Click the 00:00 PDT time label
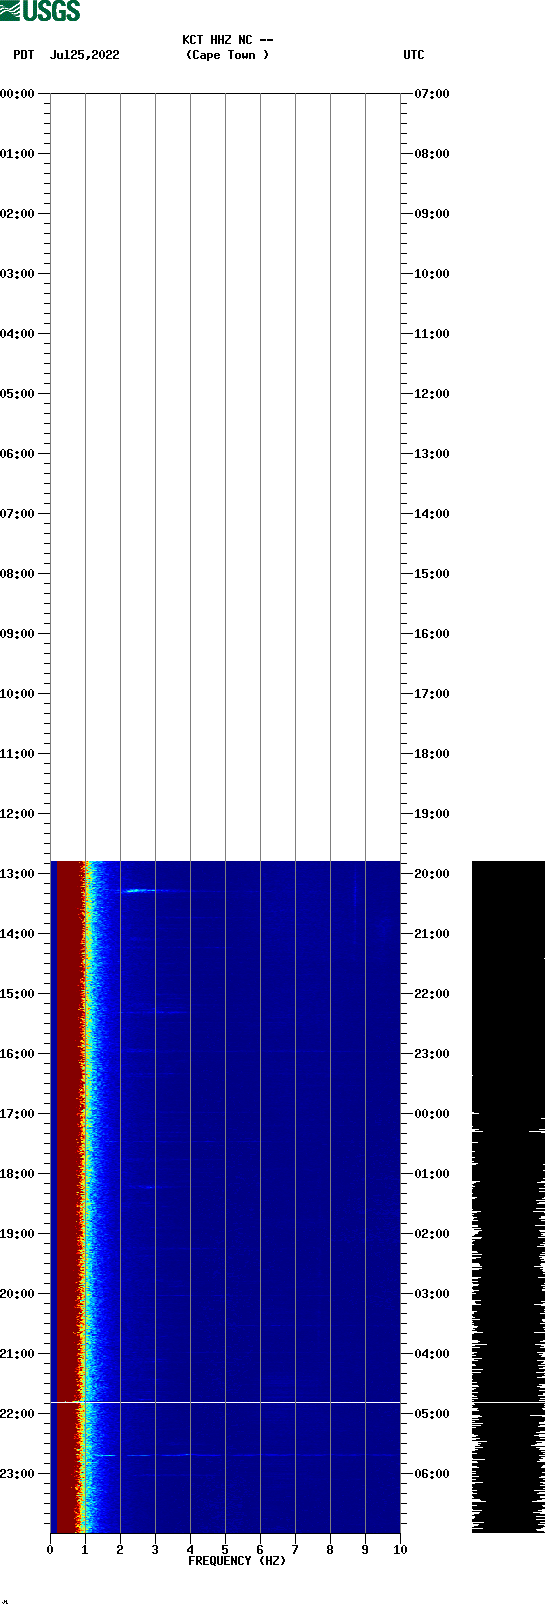Viewport: 552px width, 1613px height. pyautogui.click(x=18, y=94)
